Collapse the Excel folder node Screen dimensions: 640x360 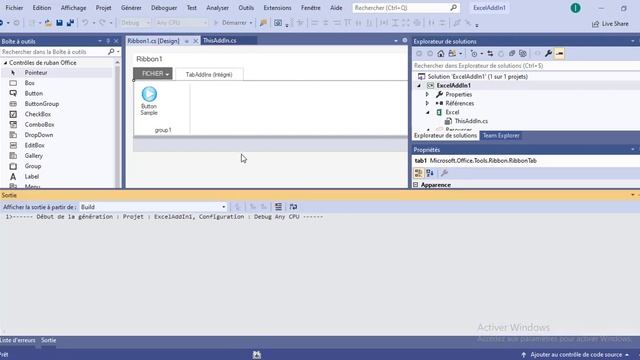click(x=428, y=112)
